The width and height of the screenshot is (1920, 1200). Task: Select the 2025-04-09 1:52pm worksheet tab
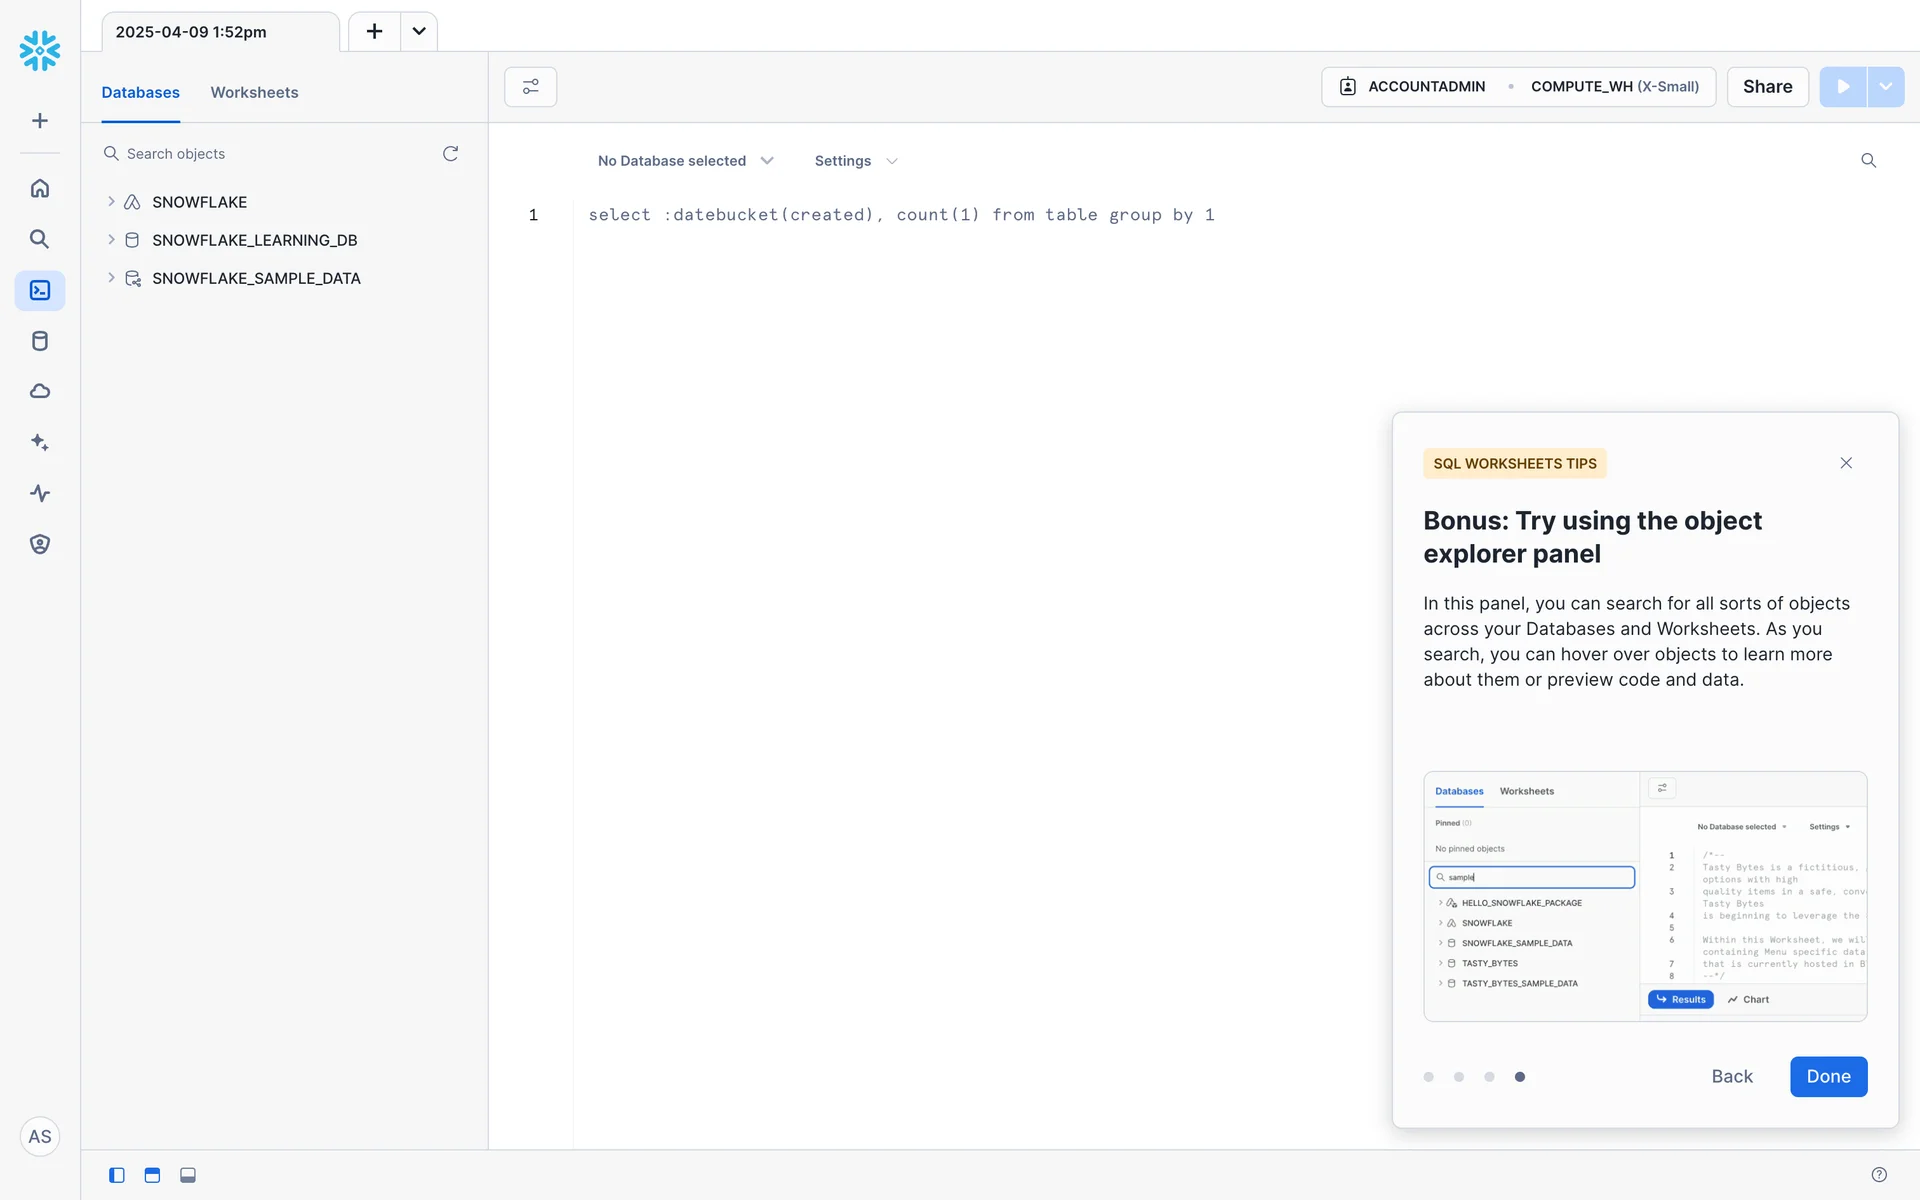(x=191, y=32)
